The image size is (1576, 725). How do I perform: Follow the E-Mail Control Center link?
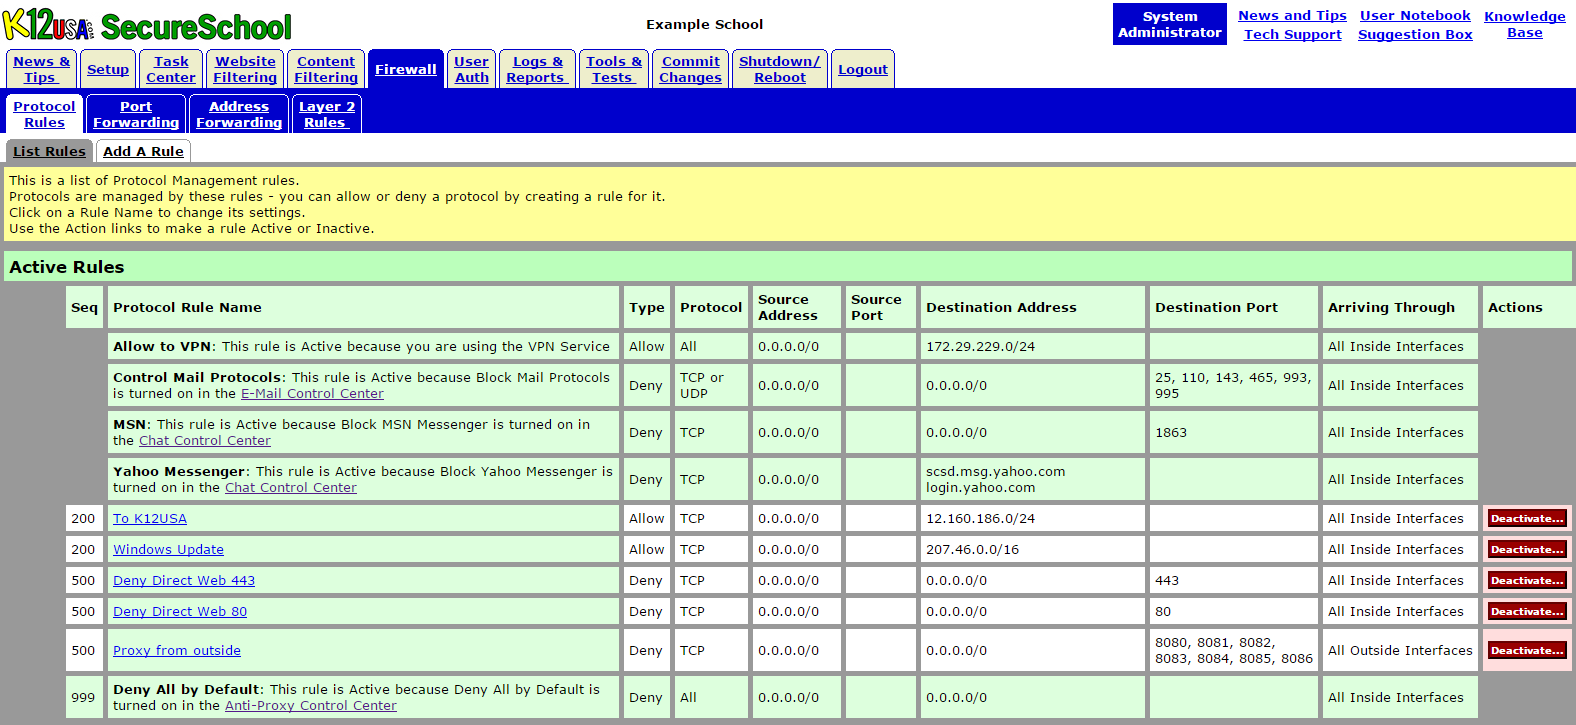[x=312, y=394]
